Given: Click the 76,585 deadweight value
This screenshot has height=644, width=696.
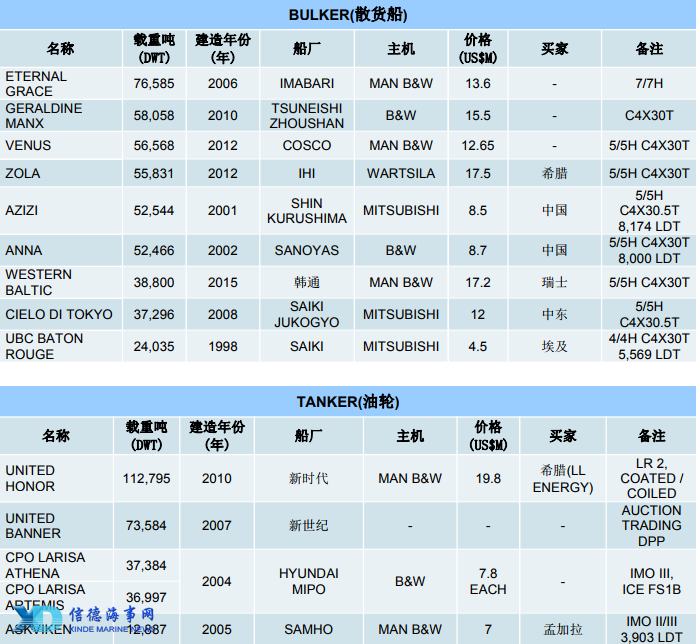Looking at the screenshot, I should pyautogui.click(x=154, y=83).
